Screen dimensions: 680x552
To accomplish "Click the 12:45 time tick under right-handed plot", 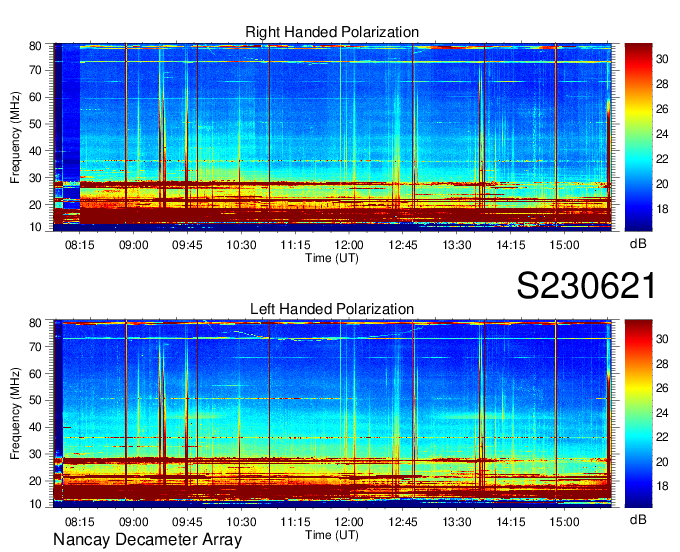I will pos(403,245).
